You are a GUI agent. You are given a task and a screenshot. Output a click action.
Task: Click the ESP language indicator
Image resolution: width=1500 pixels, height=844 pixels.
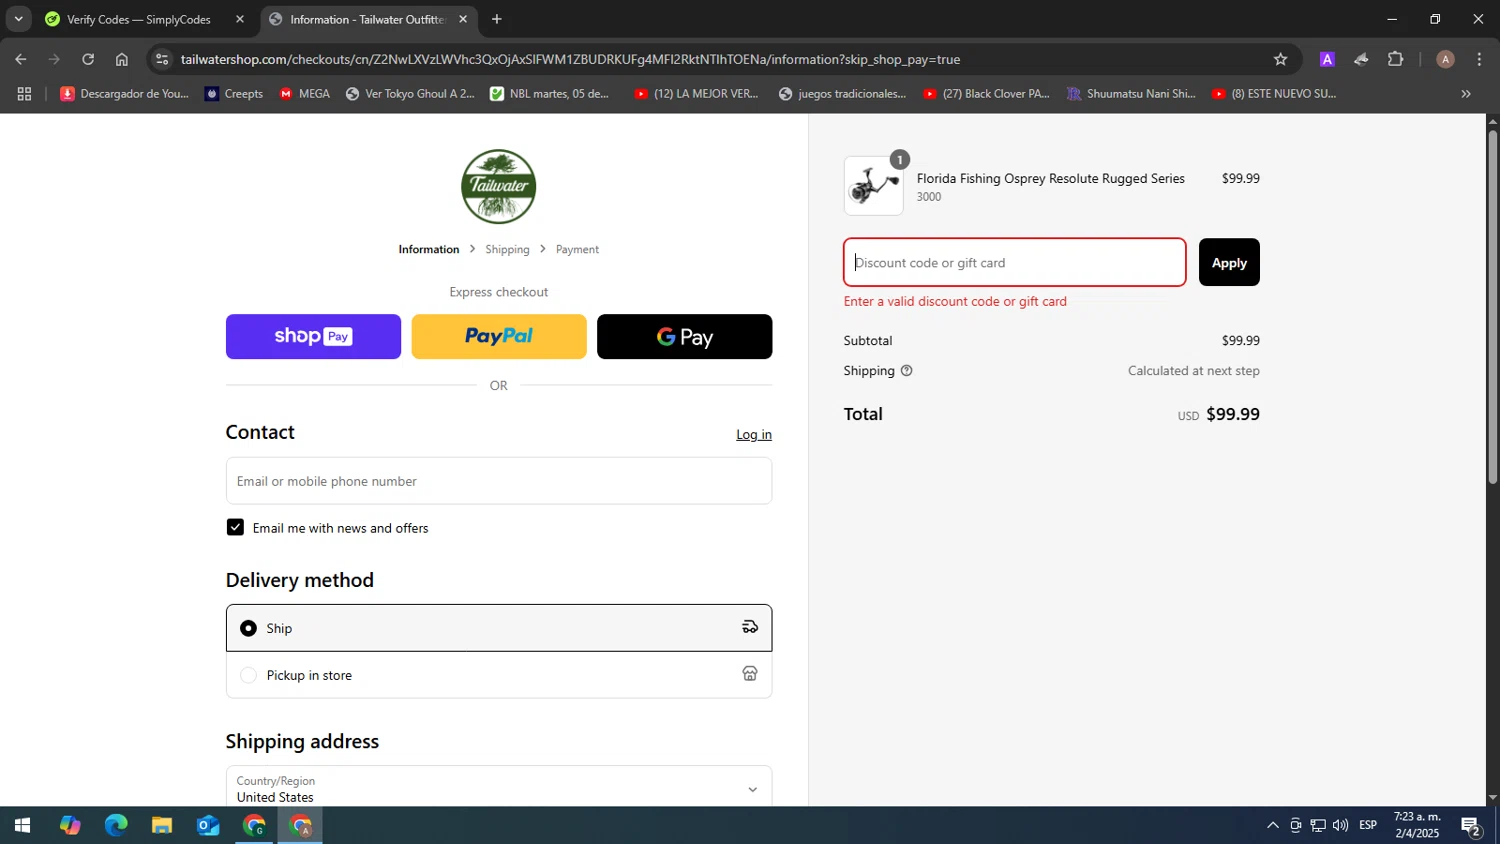pos(1368,825)
